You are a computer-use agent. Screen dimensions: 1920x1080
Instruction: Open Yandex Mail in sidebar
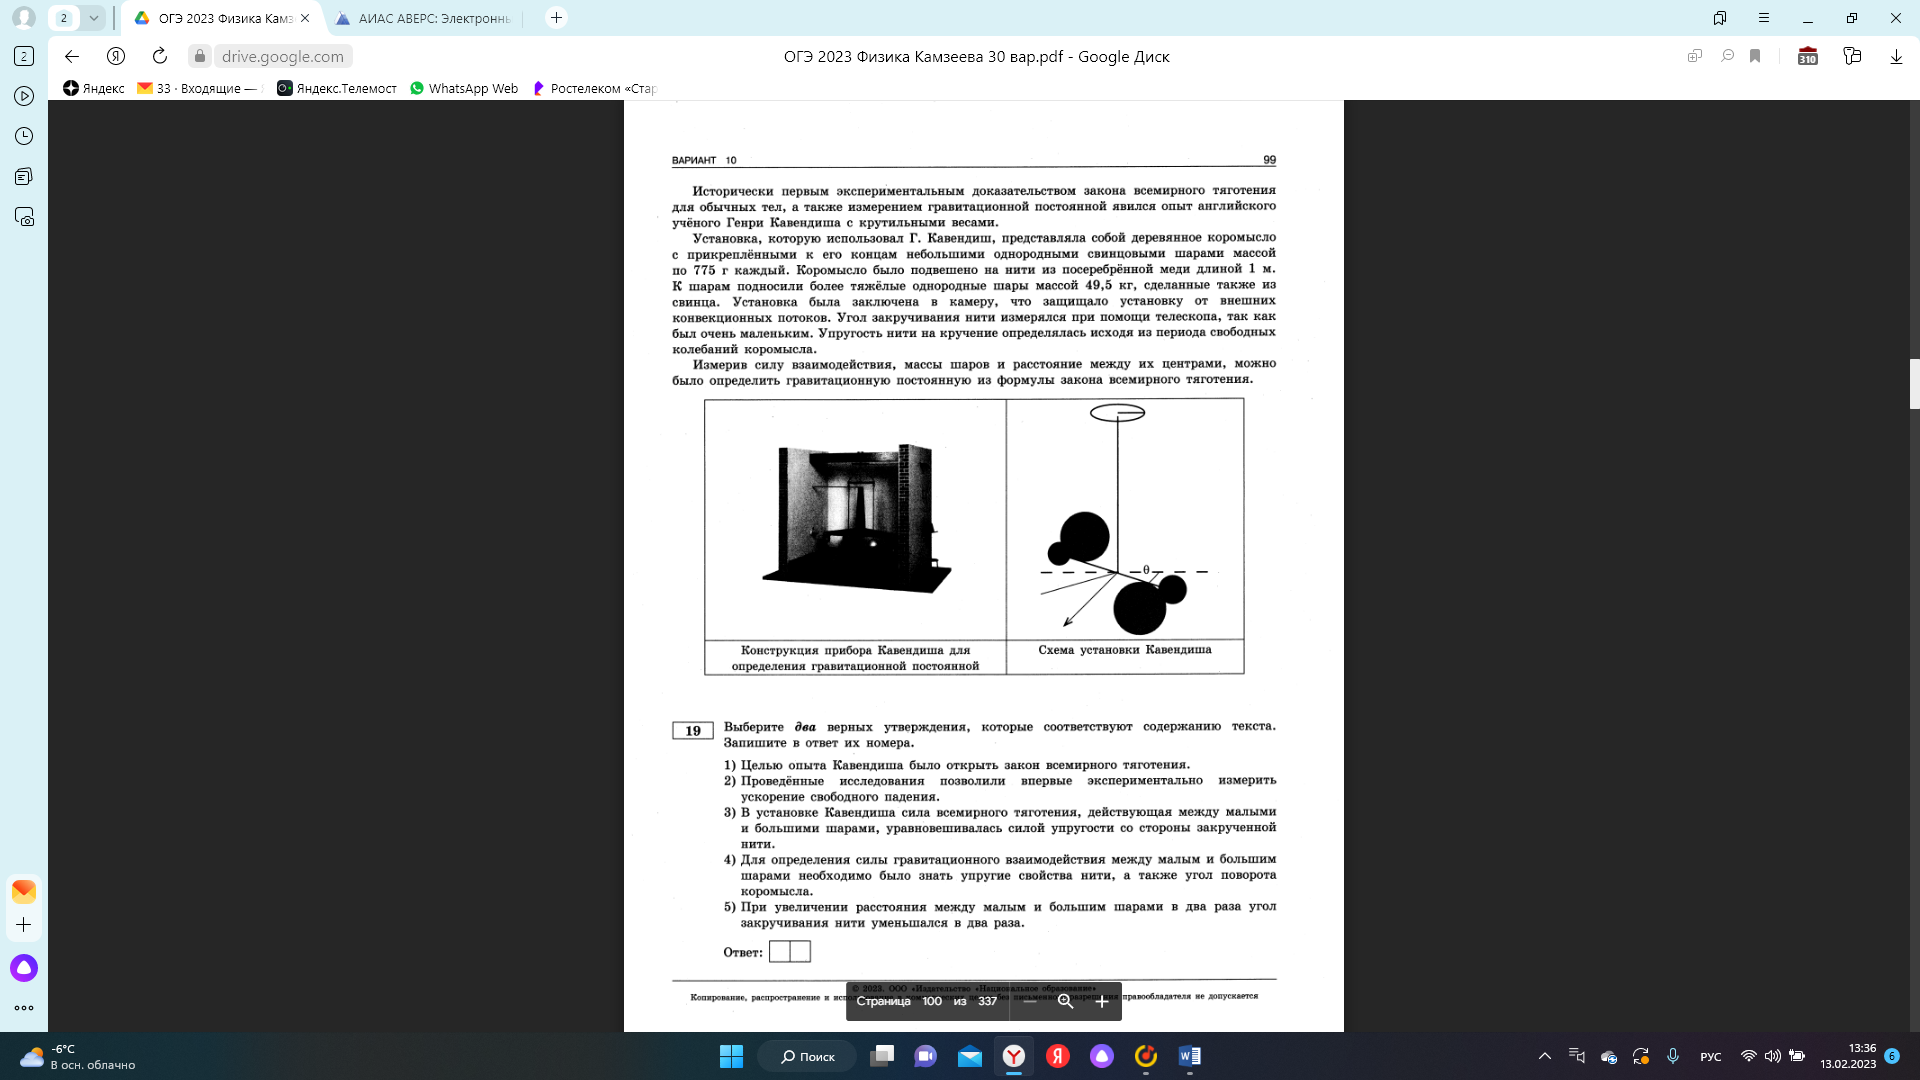point(24,890)
